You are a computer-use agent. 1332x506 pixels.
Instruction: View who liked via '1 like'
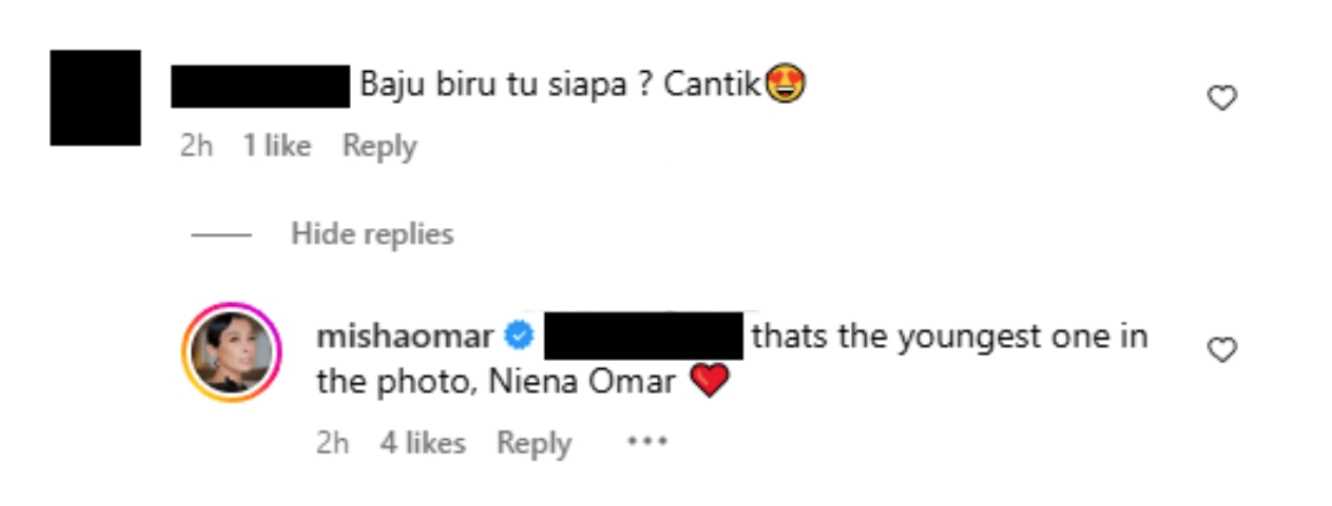[276, 146]
